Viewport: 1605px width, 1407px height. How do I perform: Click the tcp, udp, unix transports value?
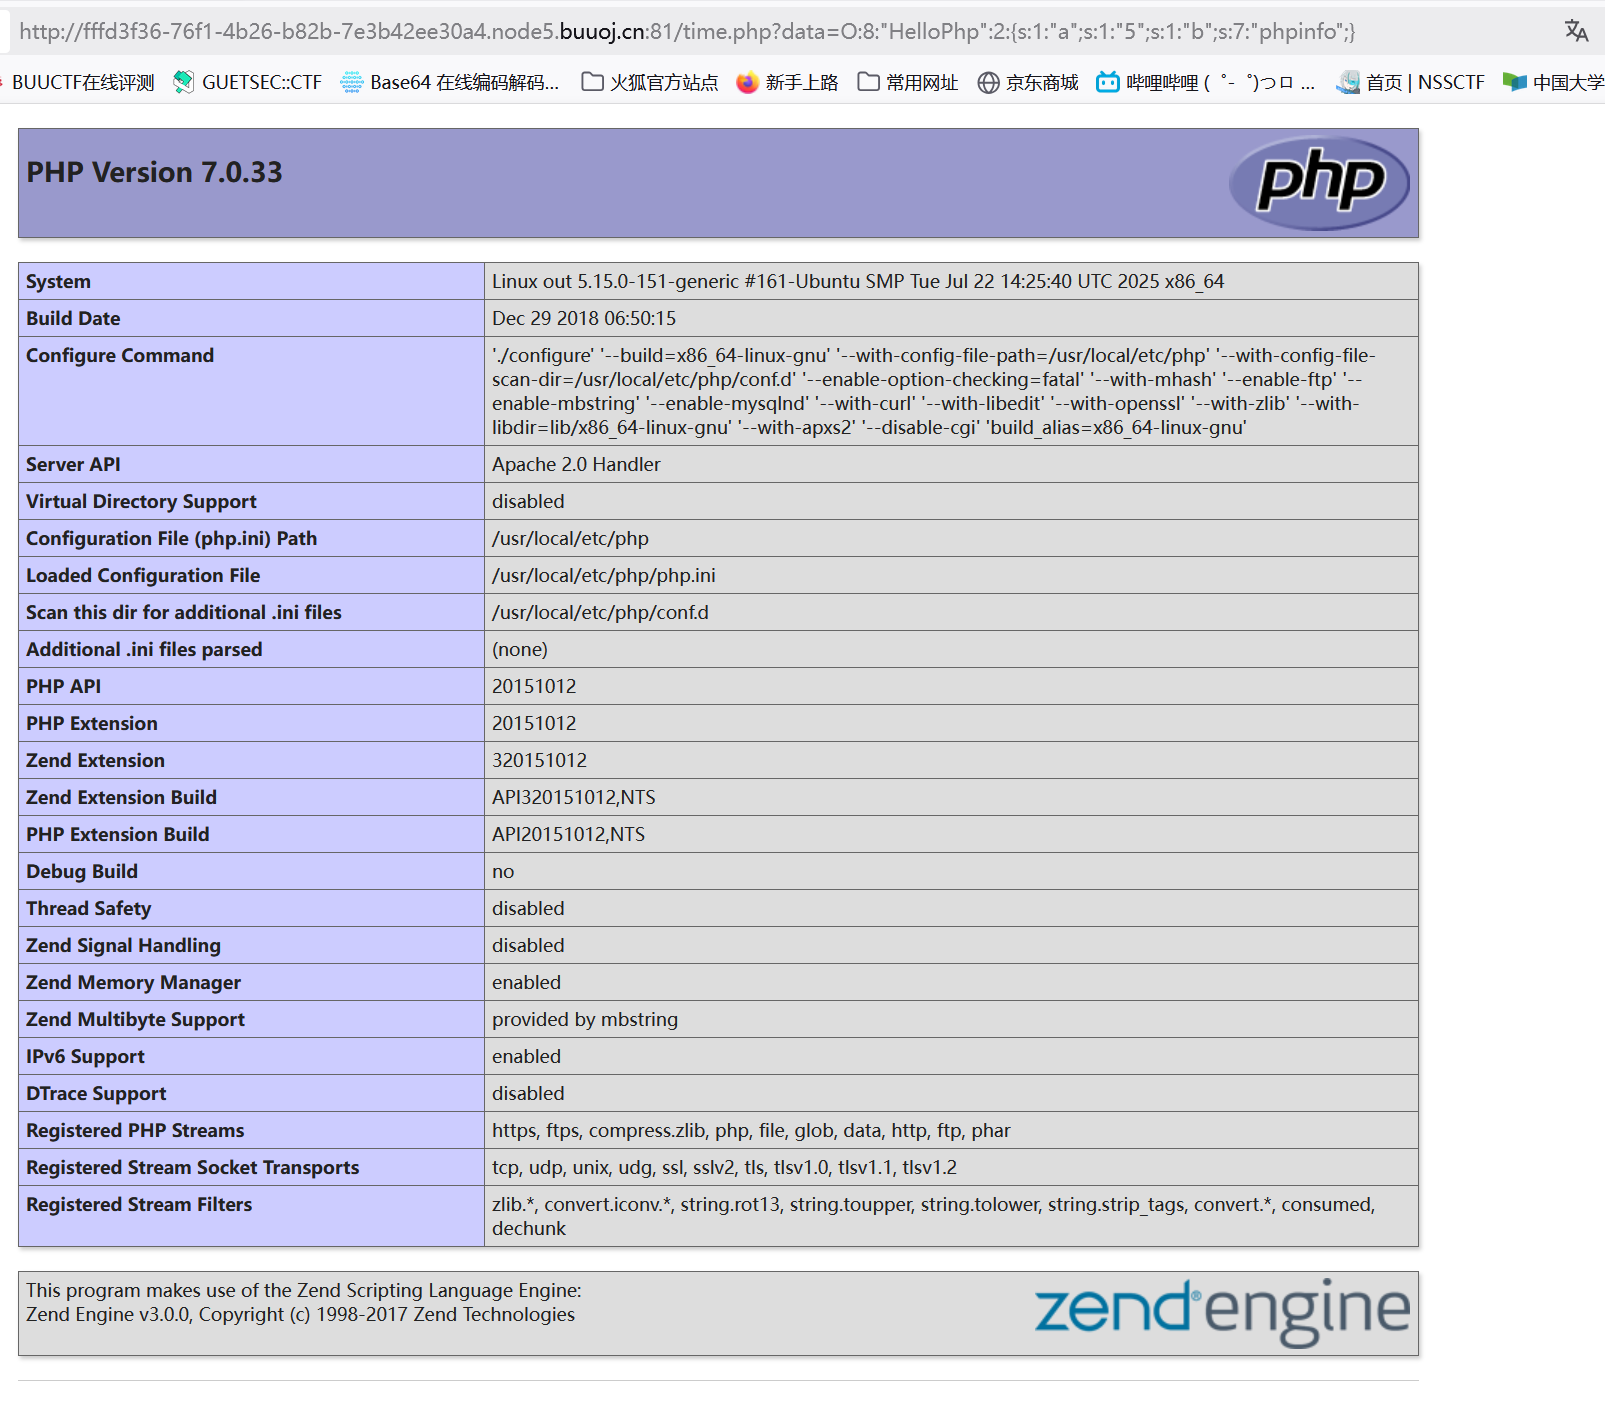[724, 1167]
